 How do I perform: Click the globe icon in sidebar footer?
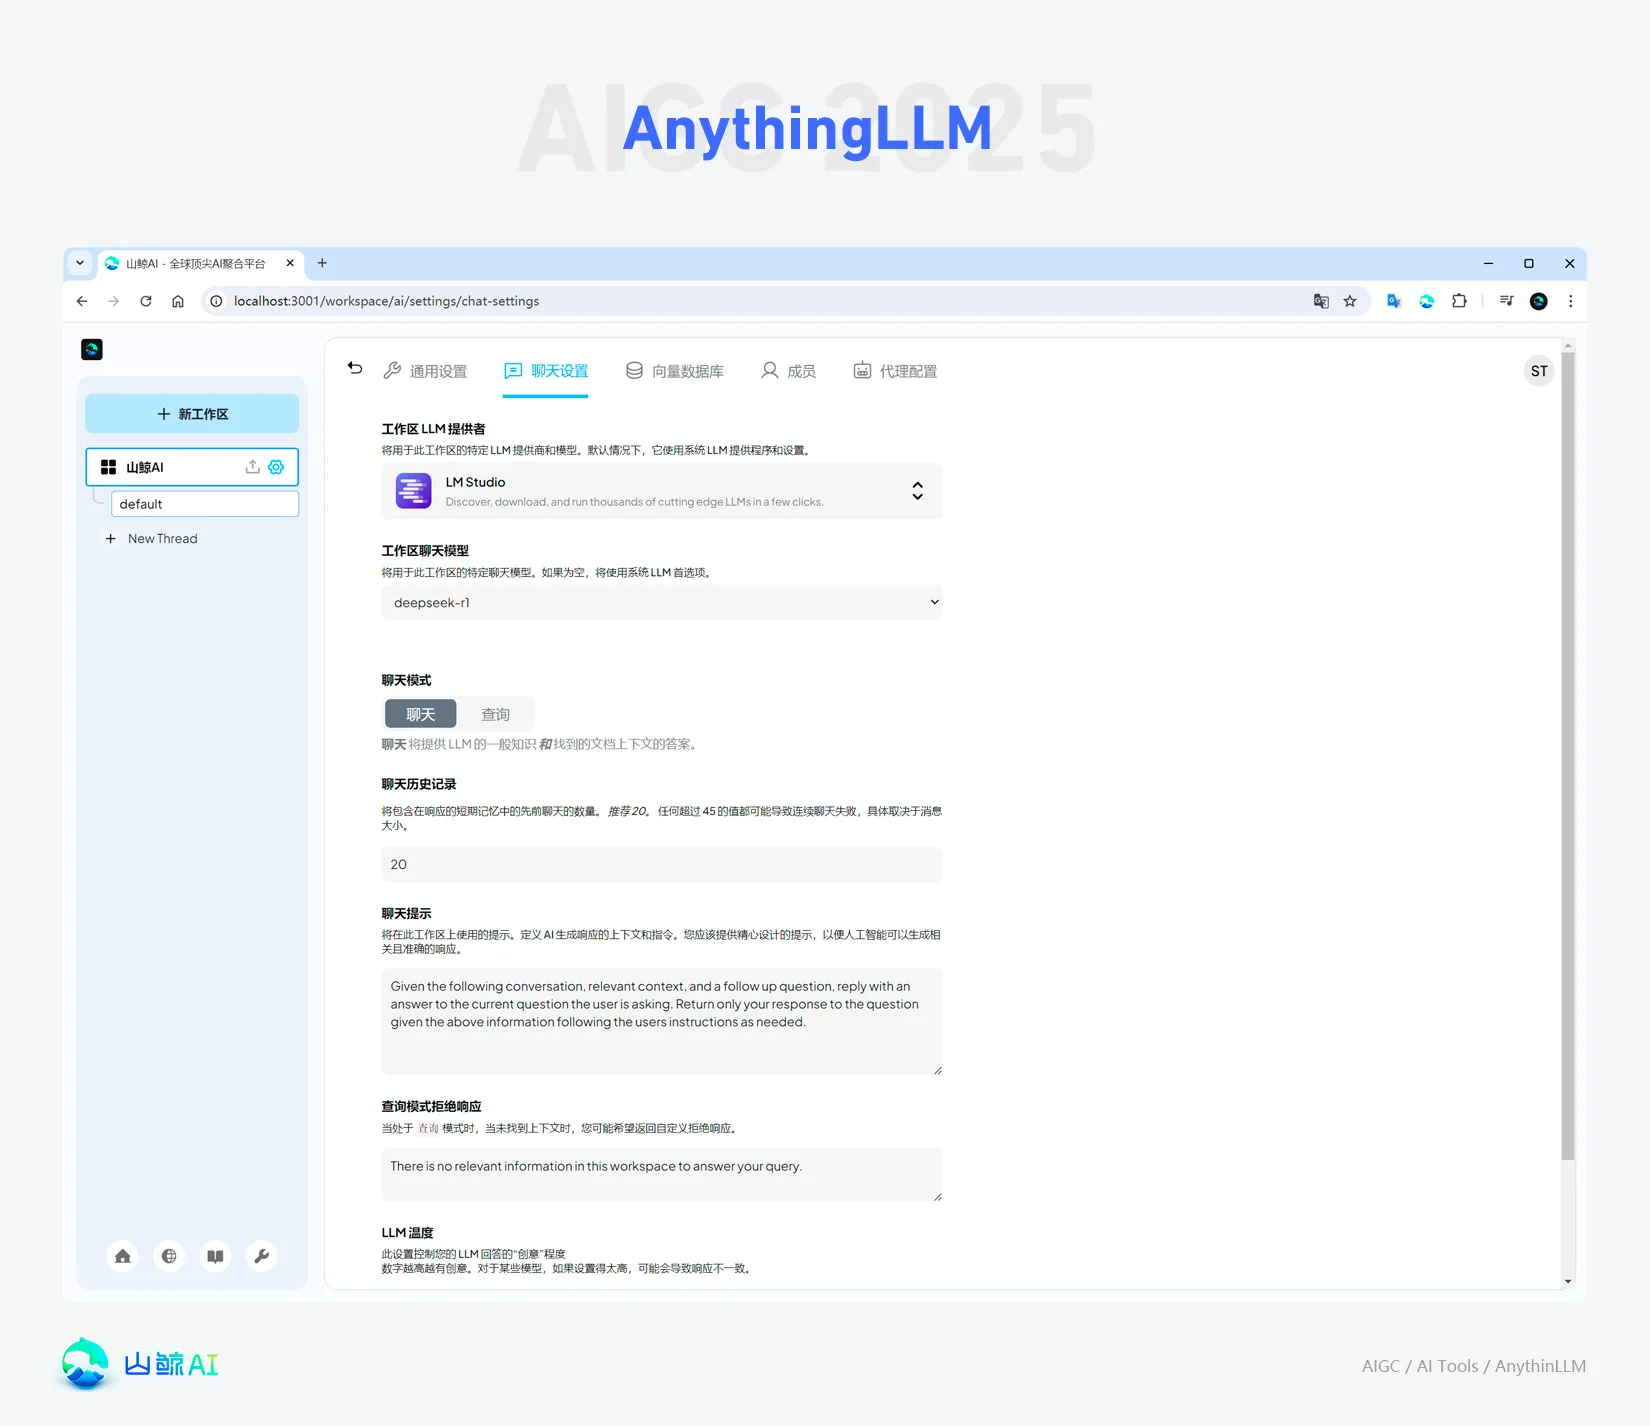(x=169, y=1256)
